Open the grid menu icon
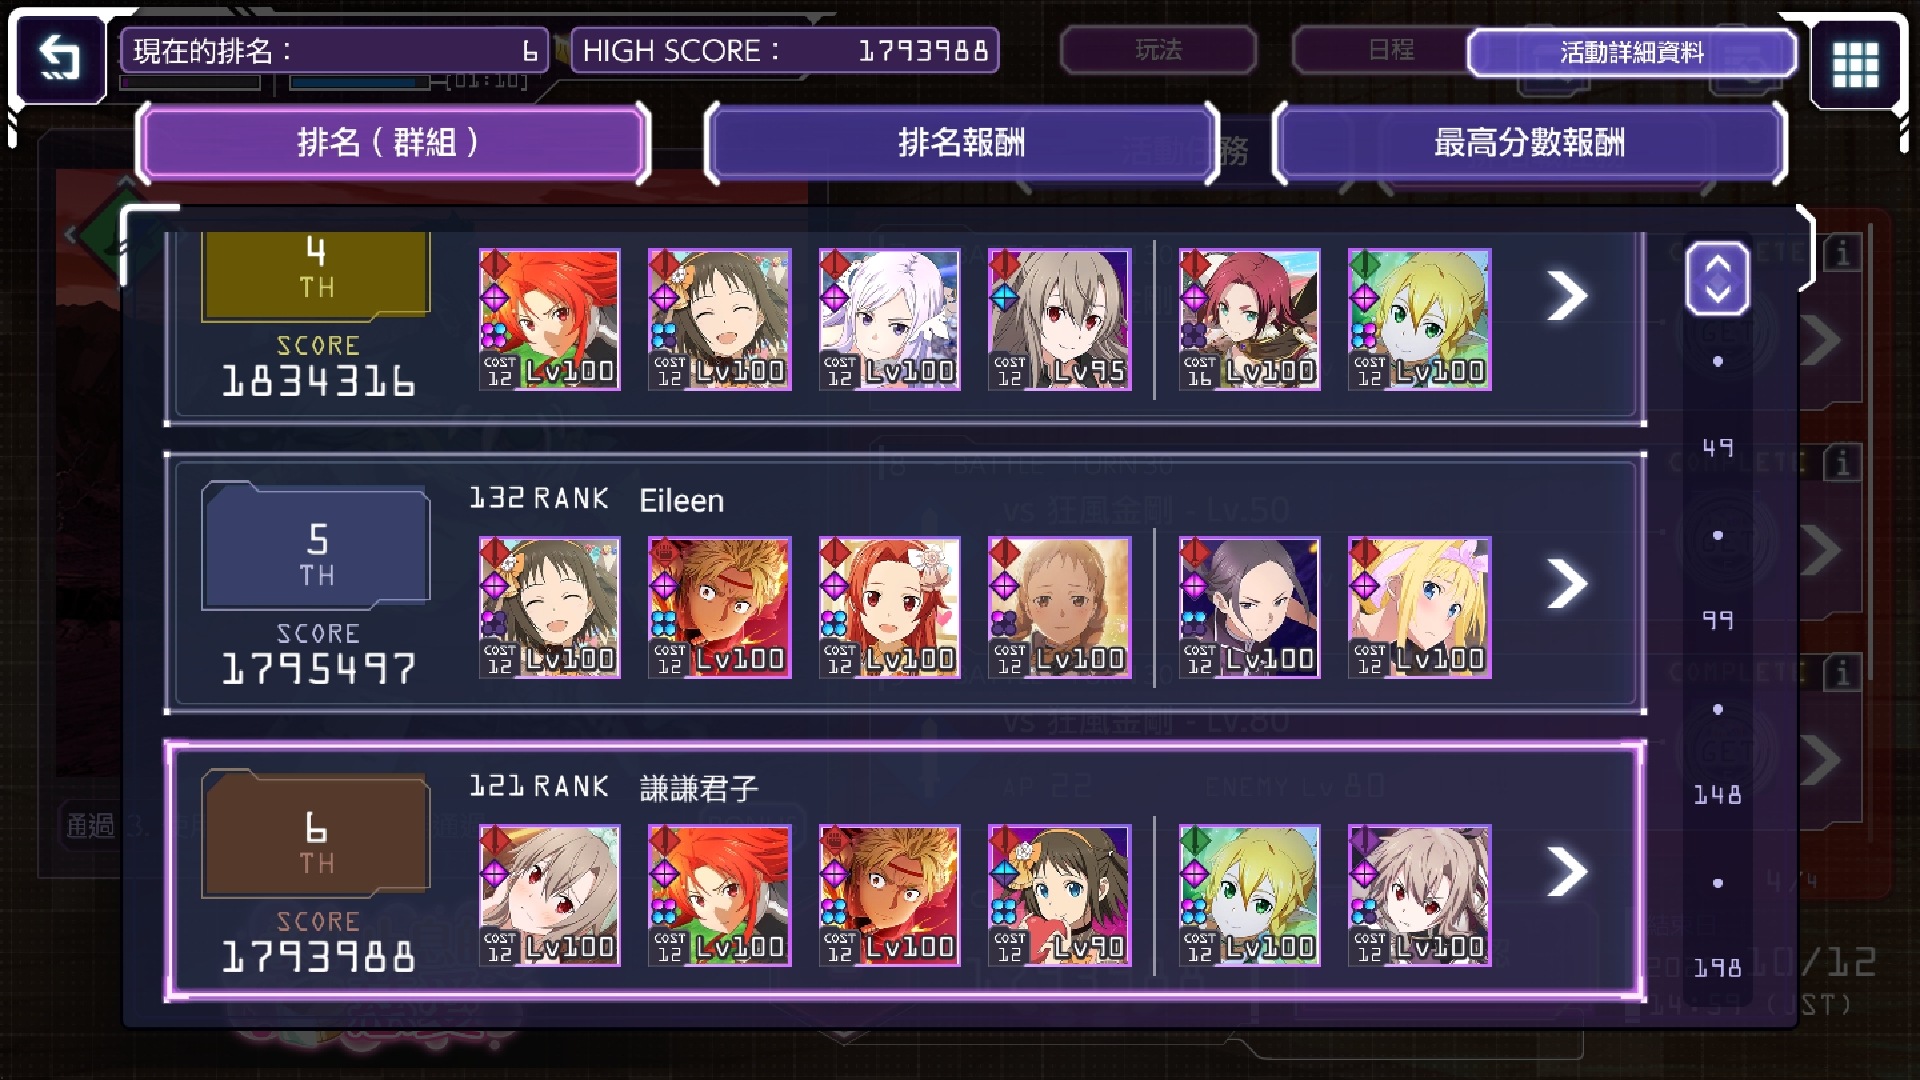This screenshot has height=1080, width=1920. pyautogui.click(x=1856, y=64)
